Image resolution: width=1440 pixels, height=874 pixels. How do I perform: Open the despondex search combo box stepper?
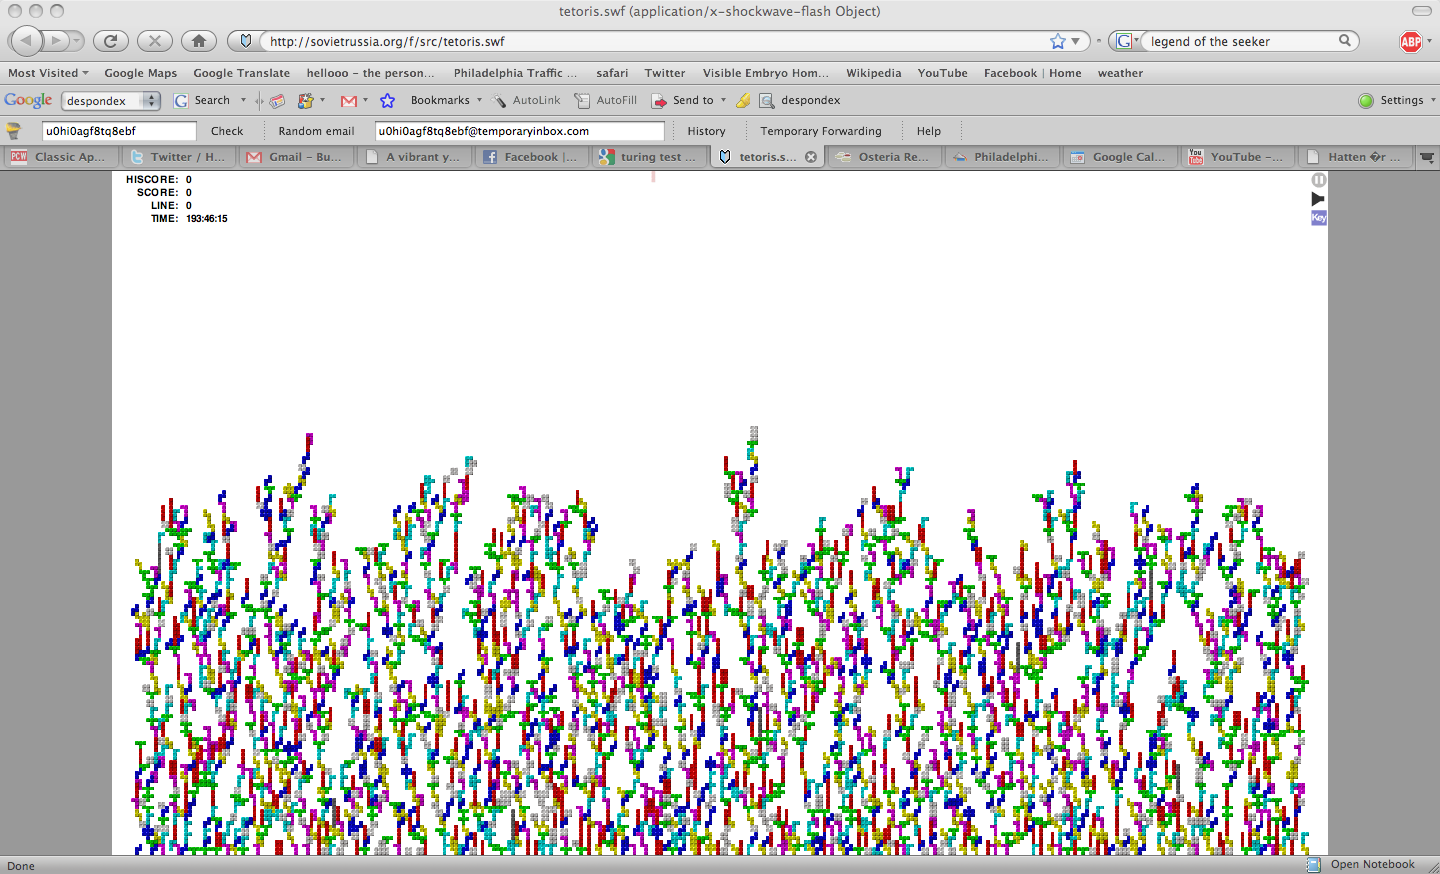coord(151,101)
